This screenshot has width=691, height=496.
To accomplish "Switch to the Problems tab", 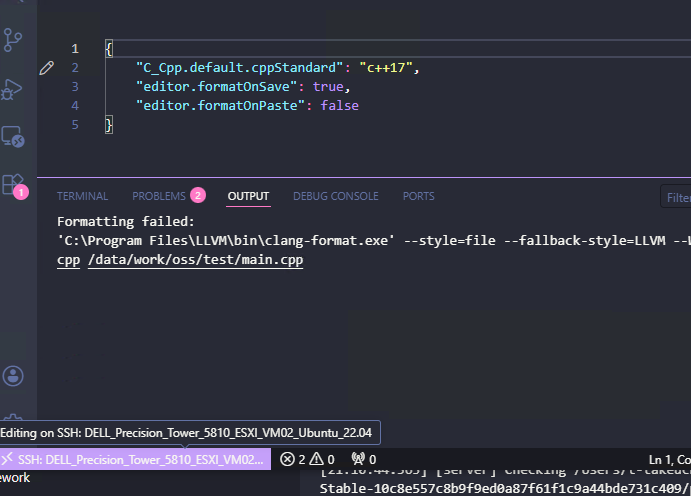I will click(160, 196).
